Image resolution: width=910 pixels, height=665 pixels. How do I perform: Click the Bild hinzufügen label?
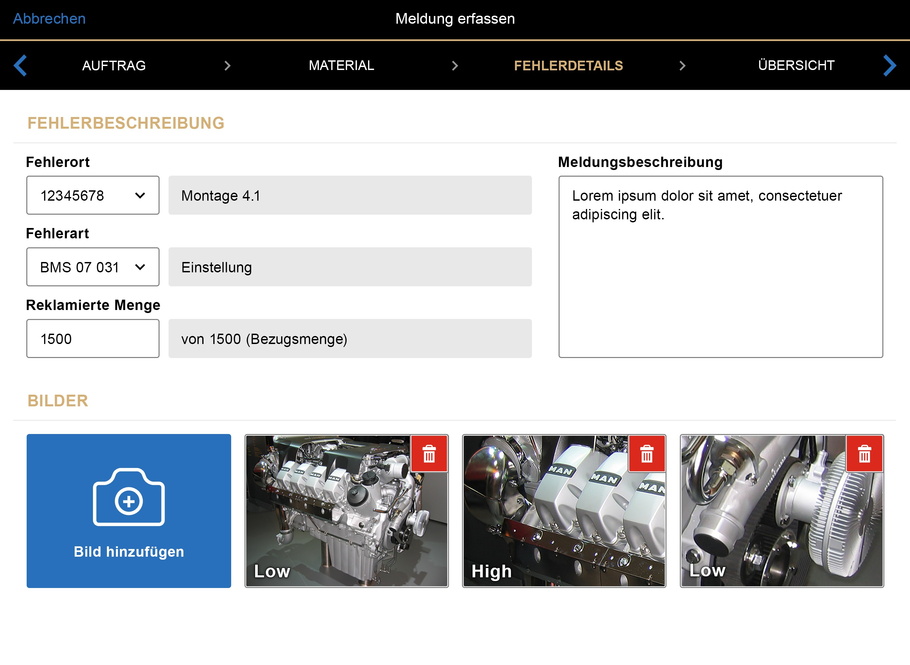pyautogui.click(x=129, y=551)
